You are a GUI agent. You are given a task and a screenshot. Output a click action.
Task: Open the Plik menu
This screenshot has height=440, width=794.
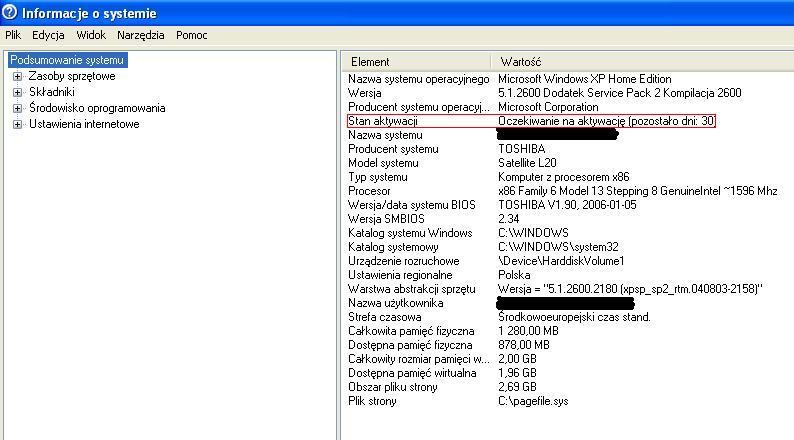click(x=13, y=35)
